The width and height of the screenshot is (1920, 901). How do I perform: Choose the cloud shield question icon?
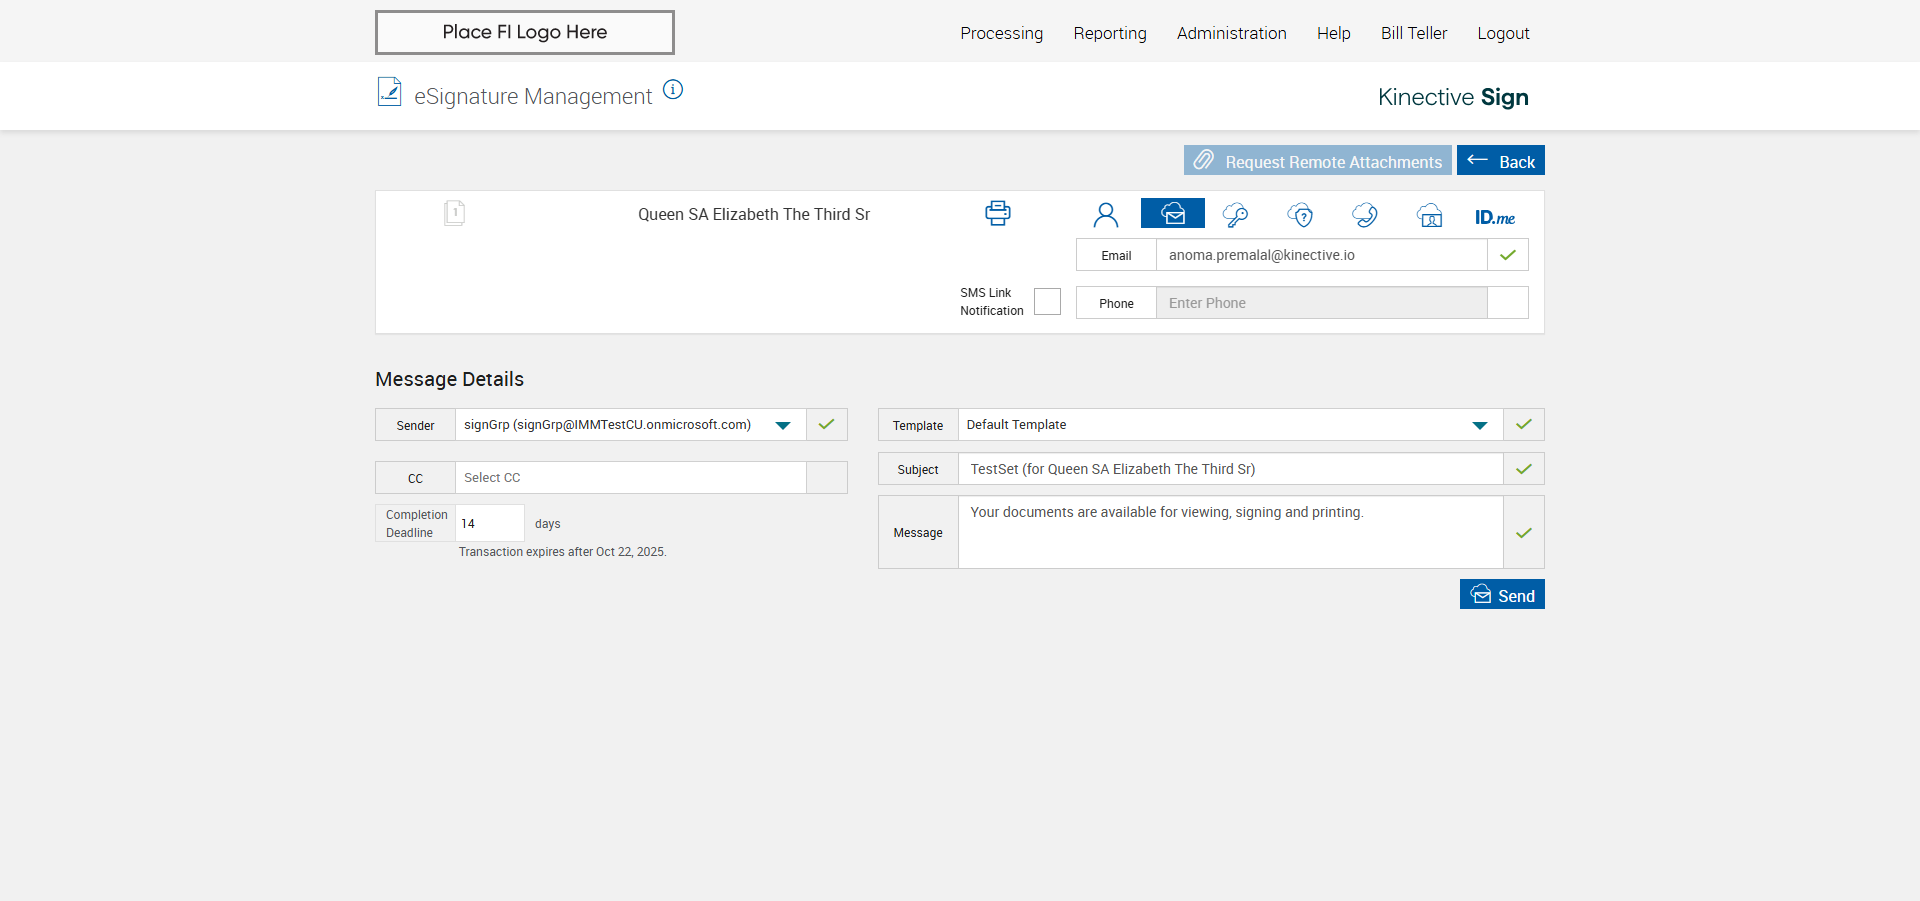1300,215
